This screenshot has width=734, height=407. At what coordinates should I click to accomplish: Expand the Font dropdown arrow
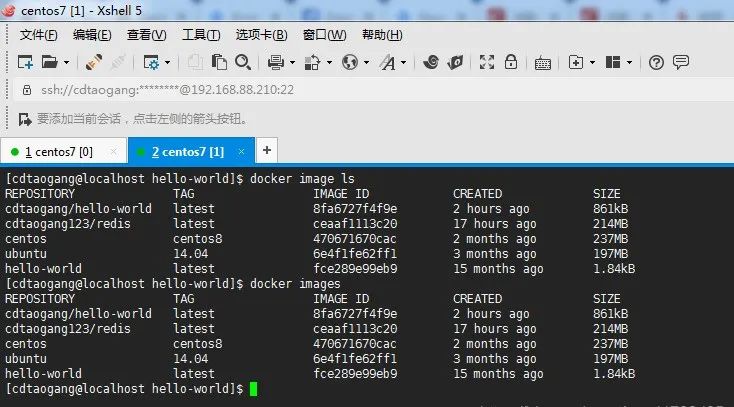[x=404, y=62]
